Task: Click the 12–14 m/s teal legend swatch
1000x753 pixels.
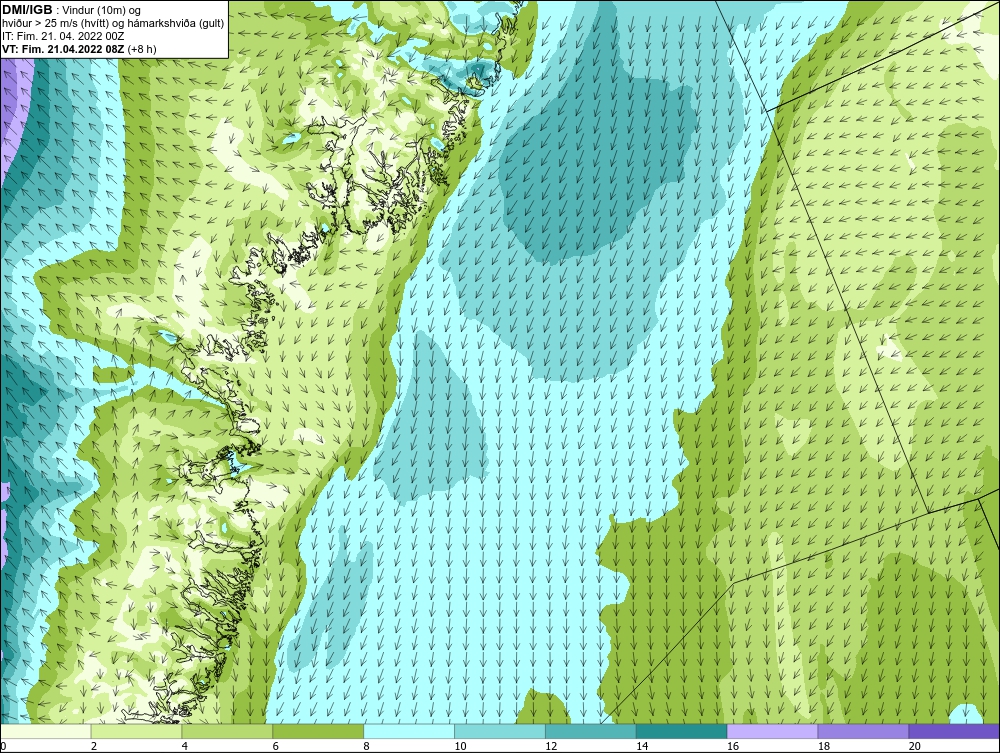Action: (x=591, y=731)
